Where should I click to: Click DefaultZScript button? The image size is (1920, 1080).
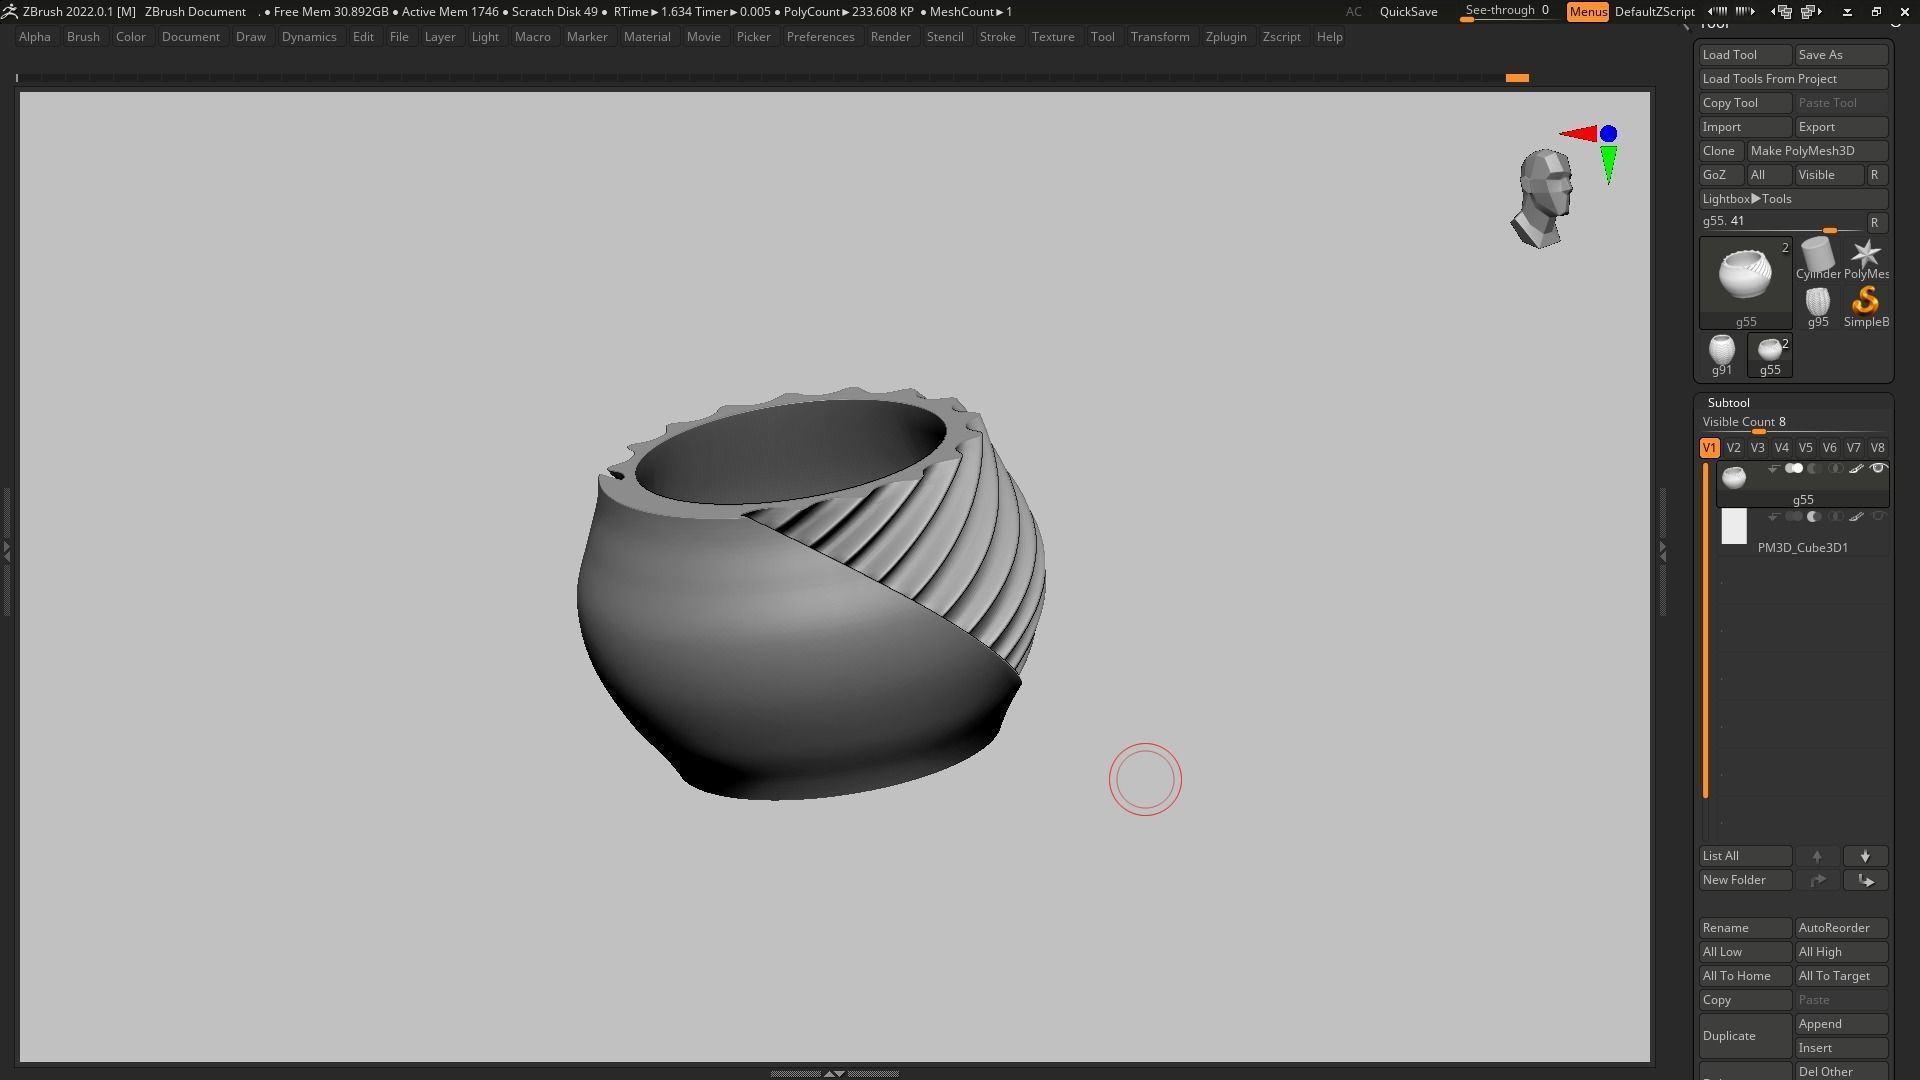click(x=1654, y=12)
